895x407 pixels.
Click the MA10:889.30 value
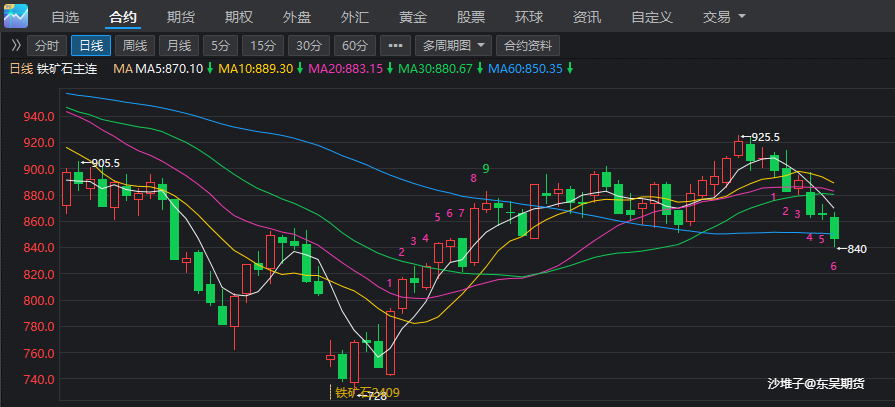coord(256,69)
